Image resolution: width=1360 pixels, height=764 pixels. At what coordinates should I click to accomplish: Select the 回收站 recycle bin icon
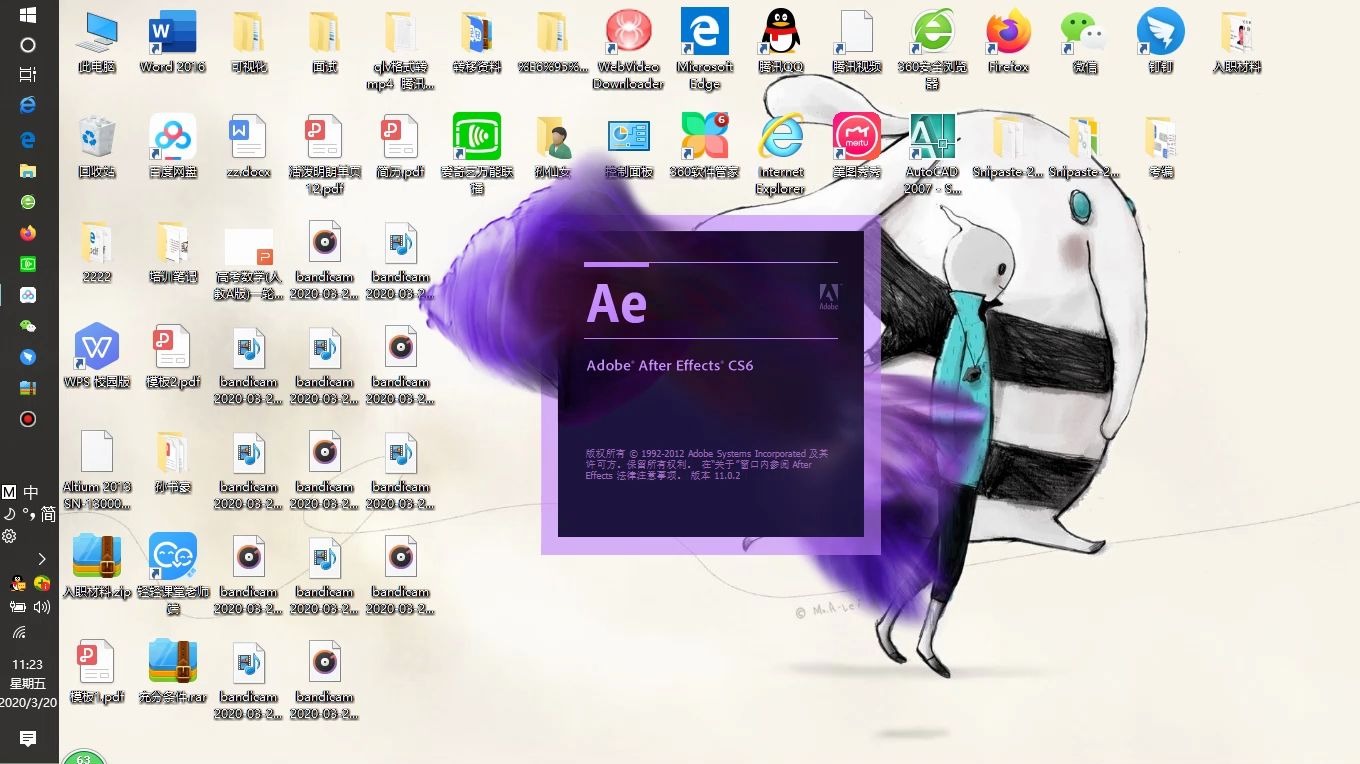pos(97,147)
